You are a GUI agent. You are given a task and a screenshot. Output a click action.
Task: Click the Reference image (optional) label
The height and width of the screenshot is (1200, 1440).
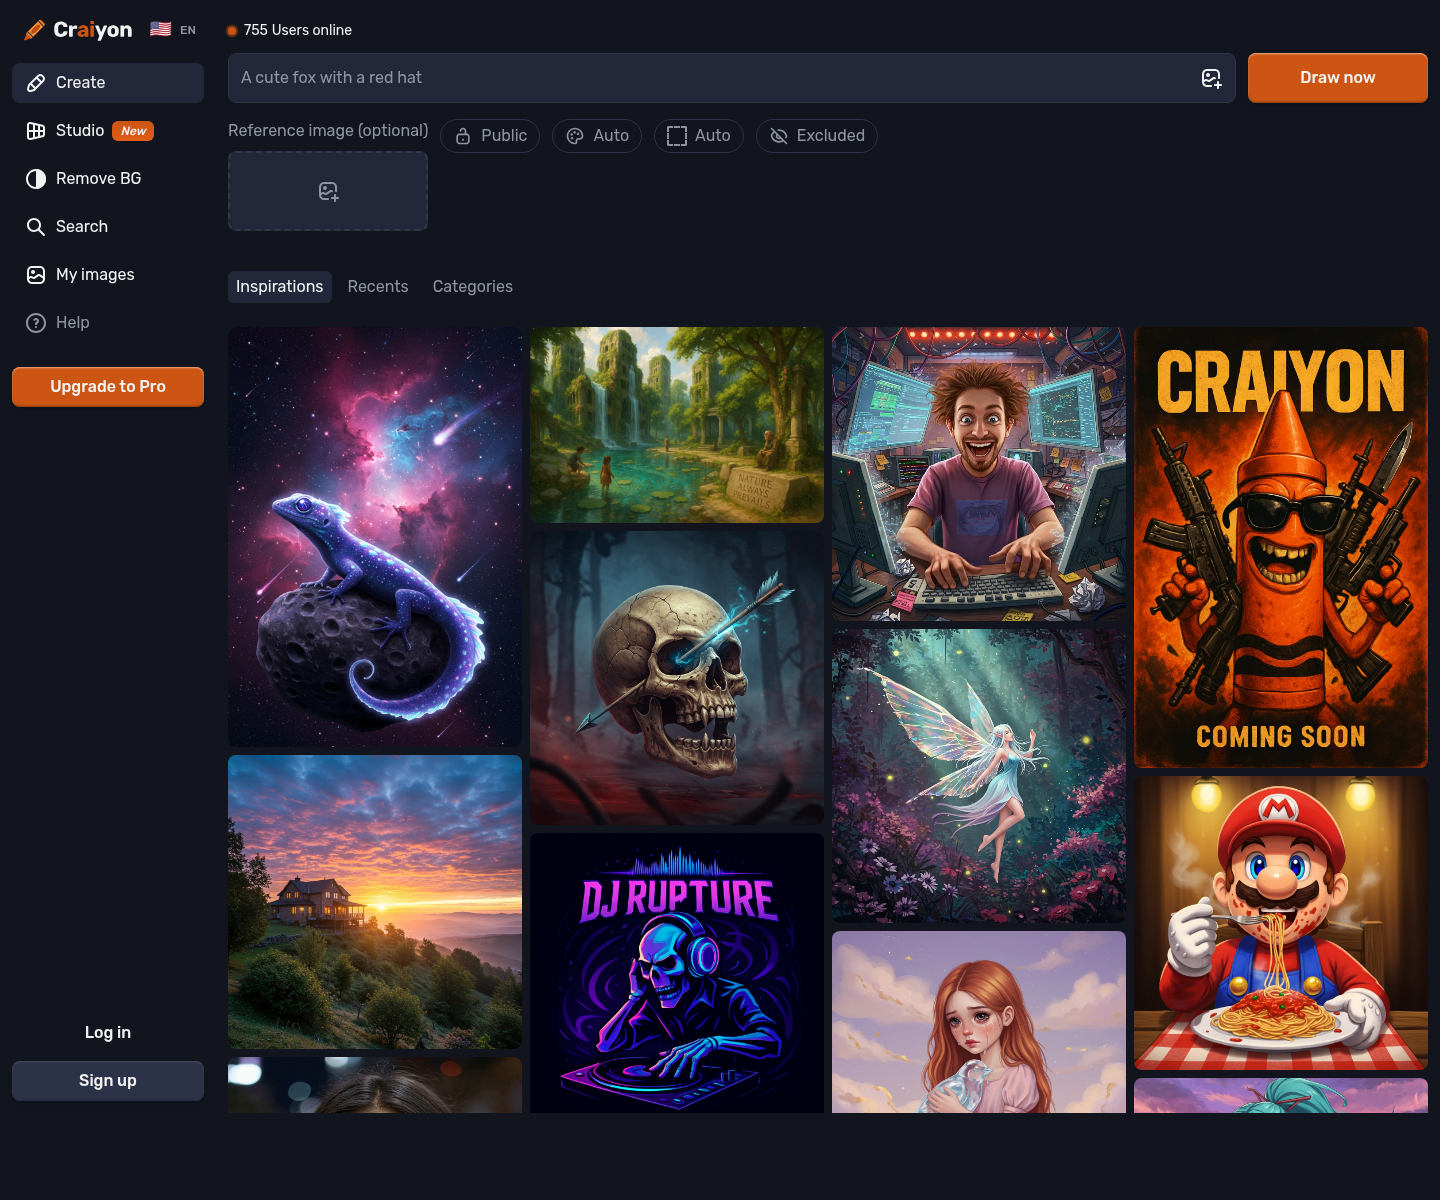pyautogui.click(x=328, y=131)
